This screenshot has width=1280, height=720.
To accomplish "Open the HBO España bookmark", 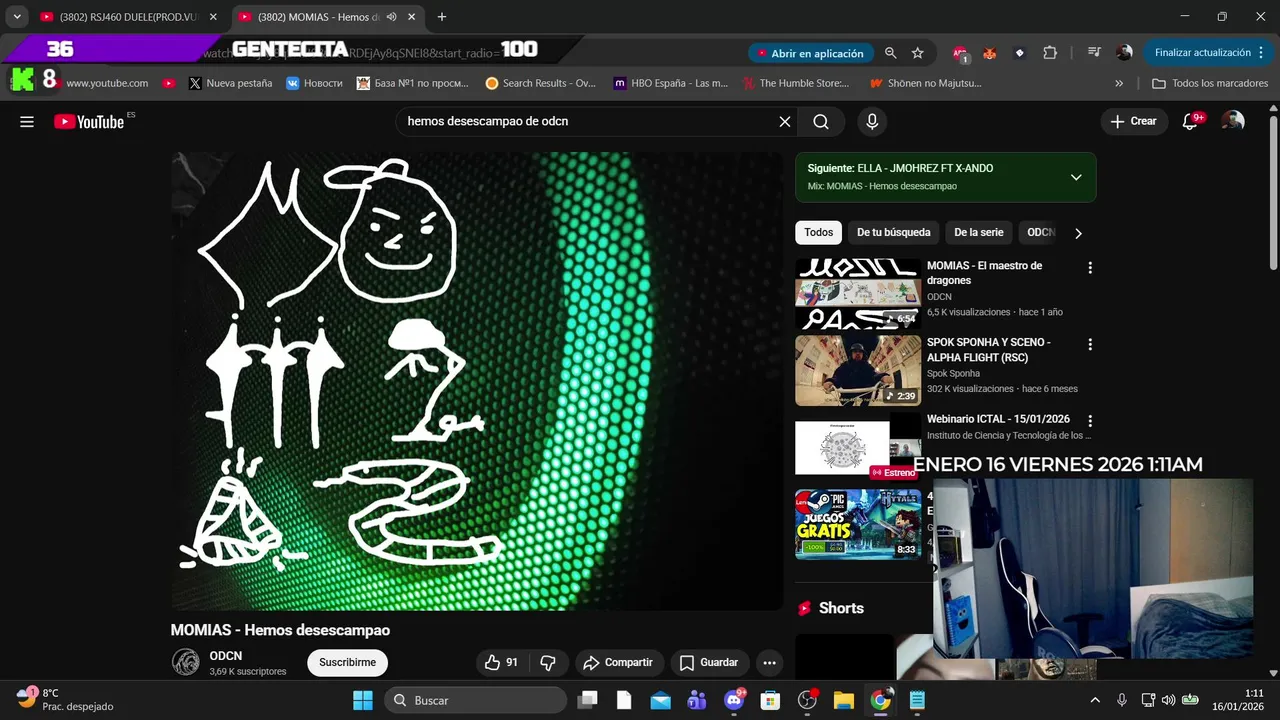I will pyautogui.click(x=671, y=83).
